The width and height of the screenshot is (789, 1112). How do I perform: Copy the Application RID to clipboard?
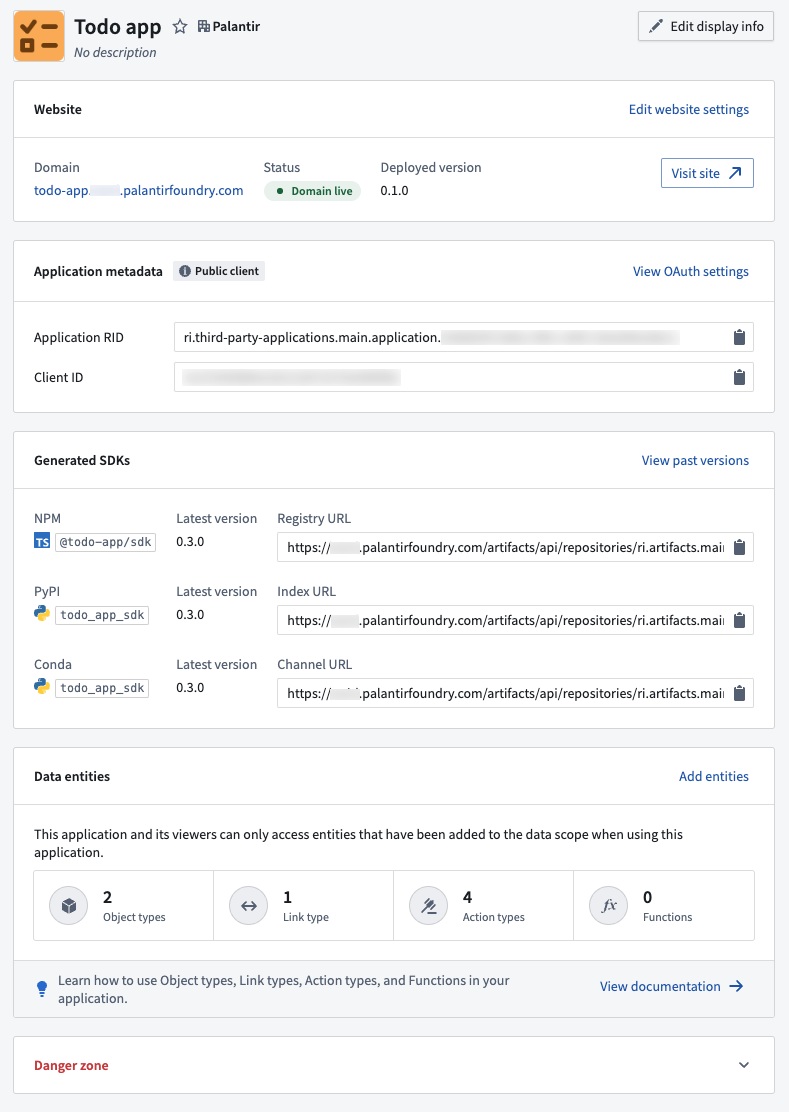click(x=739, y=338)
